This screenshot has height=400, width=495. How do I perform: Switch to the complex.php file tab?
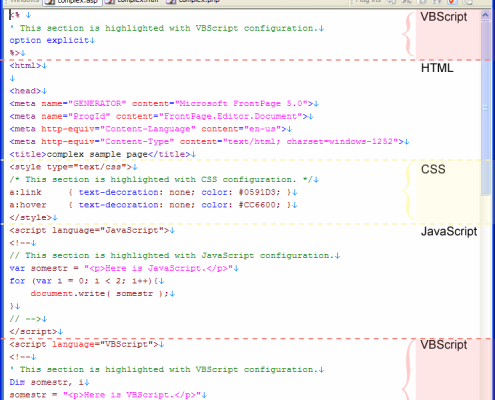(194, 2)
